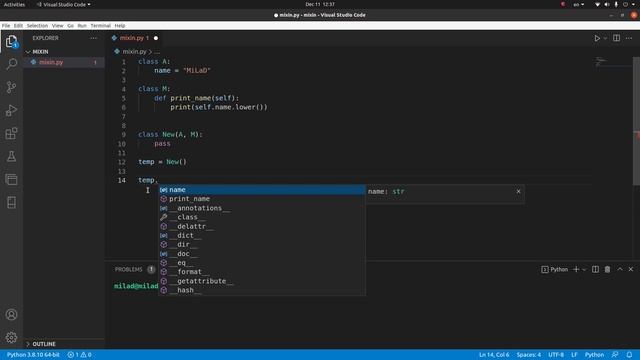Select '__format__' suggestion
The width and height of the screenshot is (640, 360).
262,272
